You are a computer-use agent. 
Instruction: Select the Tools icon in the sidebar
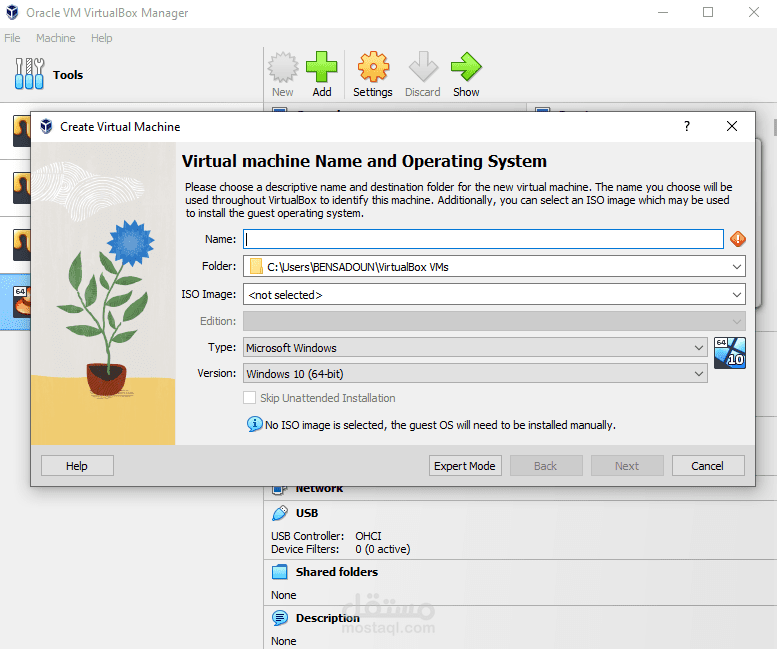pyautogui.click(x=29, y=74)
